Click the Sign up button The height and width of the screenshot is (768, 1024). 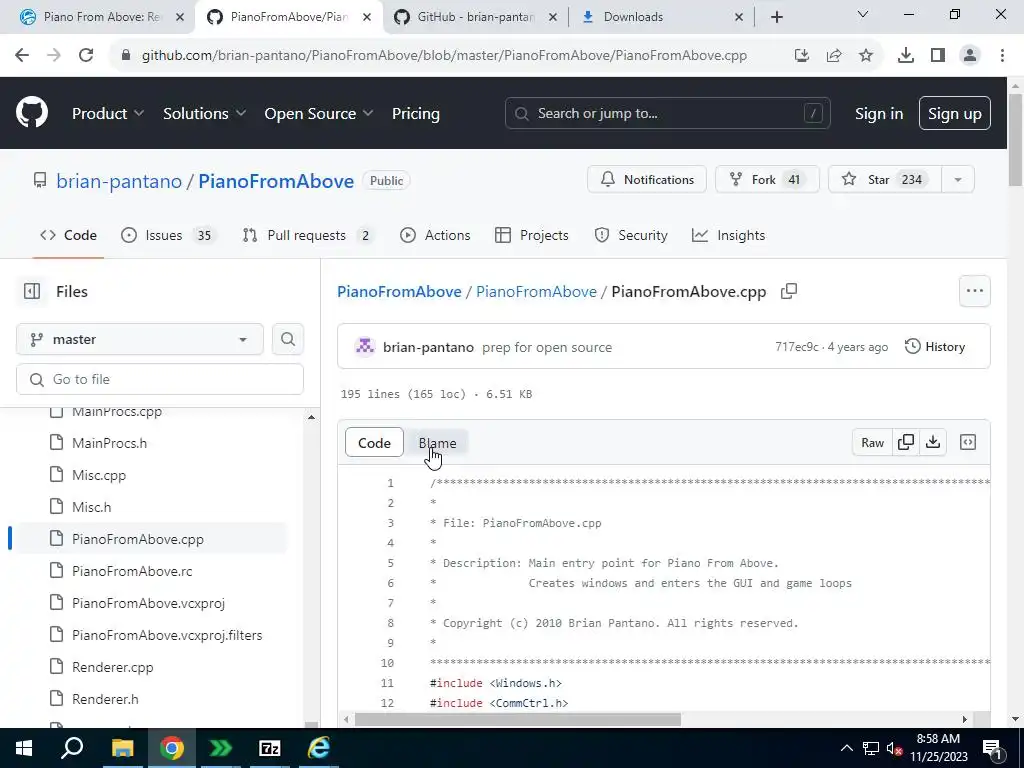tap(955, 113)
